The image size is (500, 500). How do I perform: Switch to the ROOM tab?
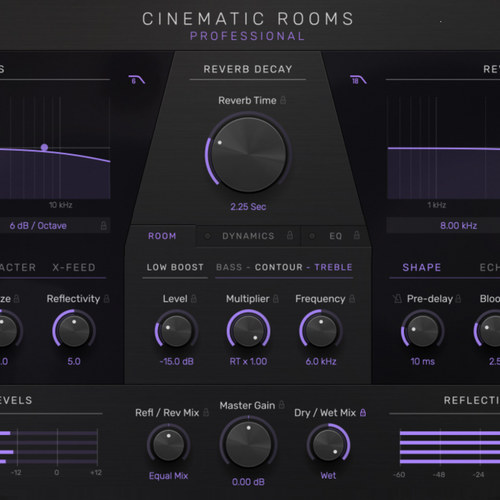point(162,236)
